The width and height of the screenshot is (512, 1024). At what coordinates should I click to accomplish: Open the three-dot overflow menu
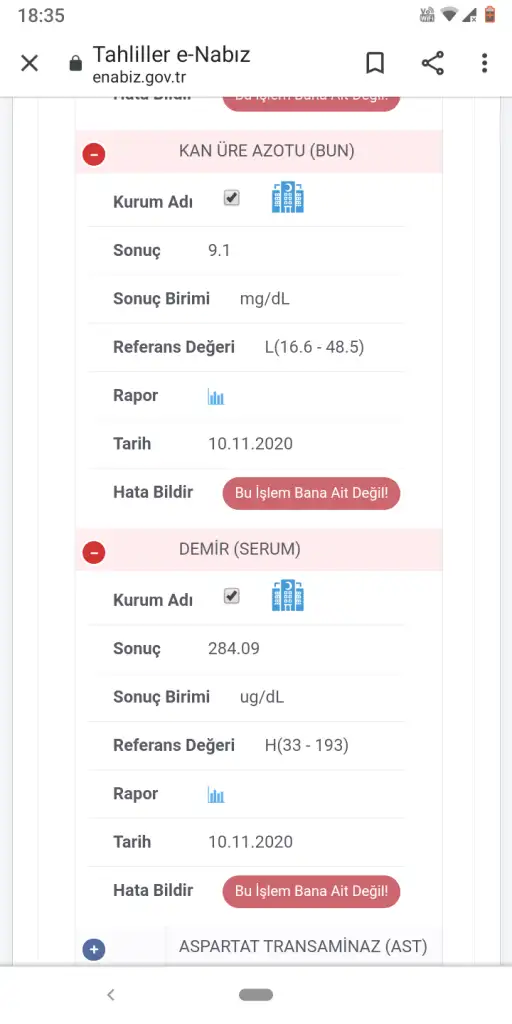pyautogui.click(x=484, y=63)
